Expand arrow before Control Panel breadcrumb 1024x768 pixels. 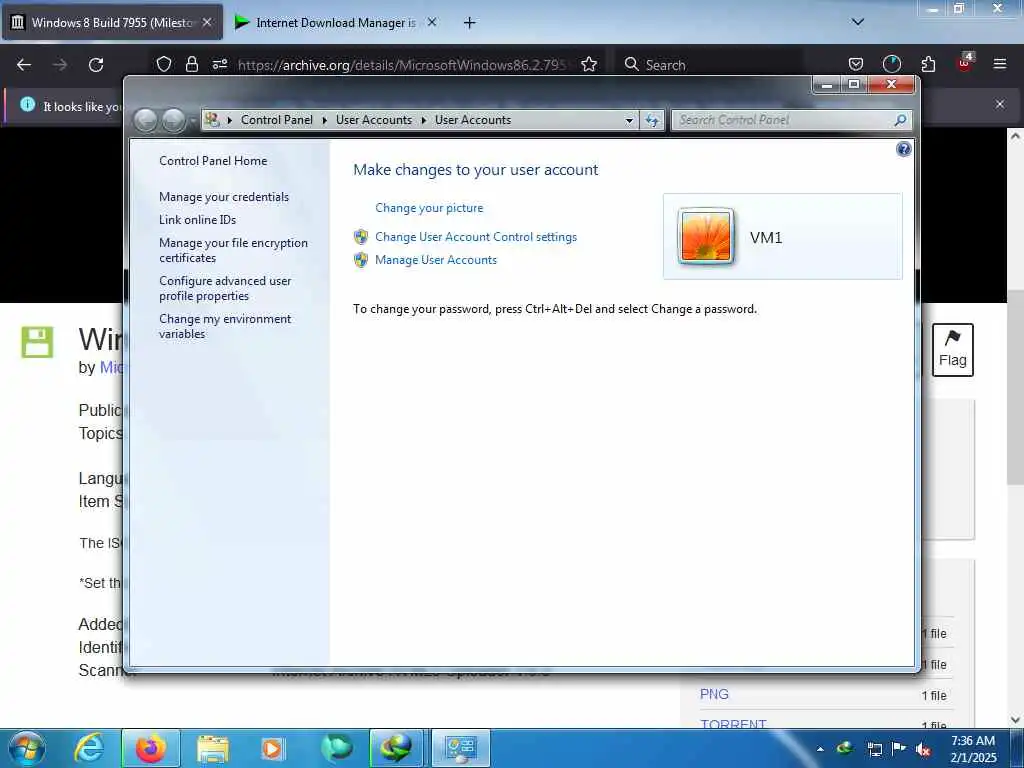[x=229, y=120]
